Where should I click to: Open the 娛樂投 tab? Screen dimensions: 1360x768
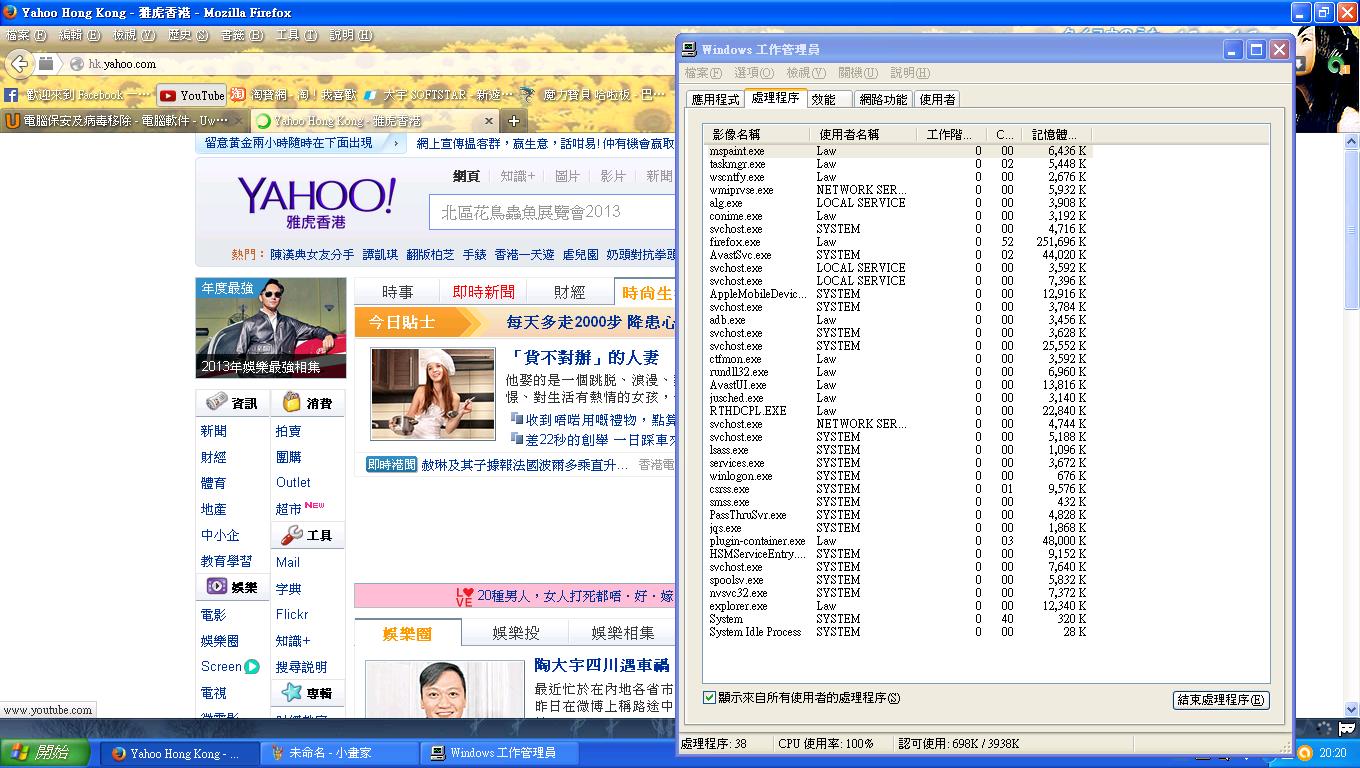click(516, 633)
